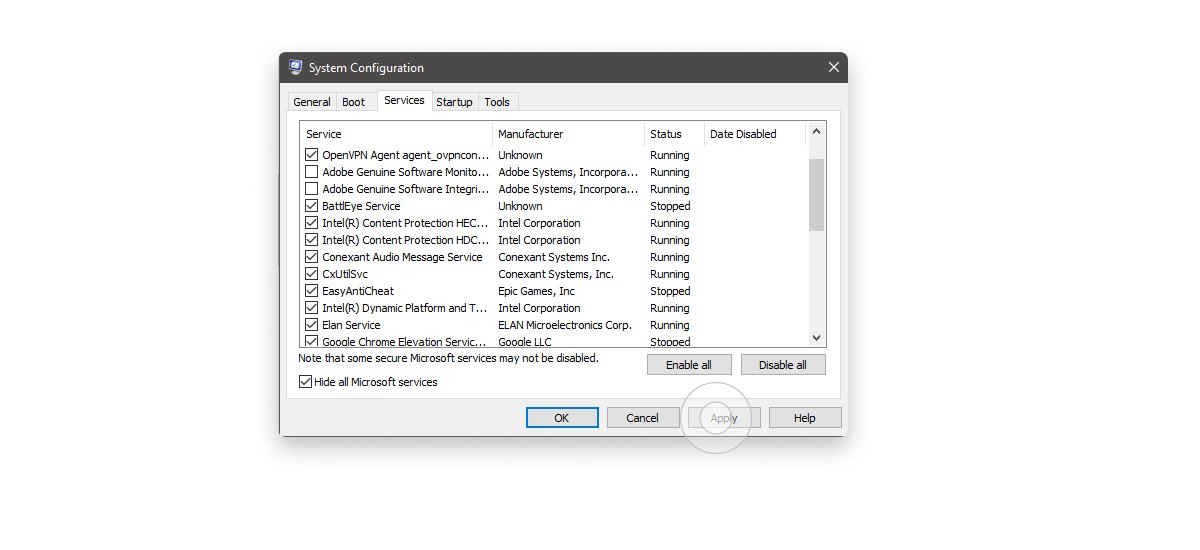1200x550 pixels.
Task: Select 'Conexant Systems, Inc.' cell in CxUtilSvc row
Action: pyautogui.click(x=556, y=274)
